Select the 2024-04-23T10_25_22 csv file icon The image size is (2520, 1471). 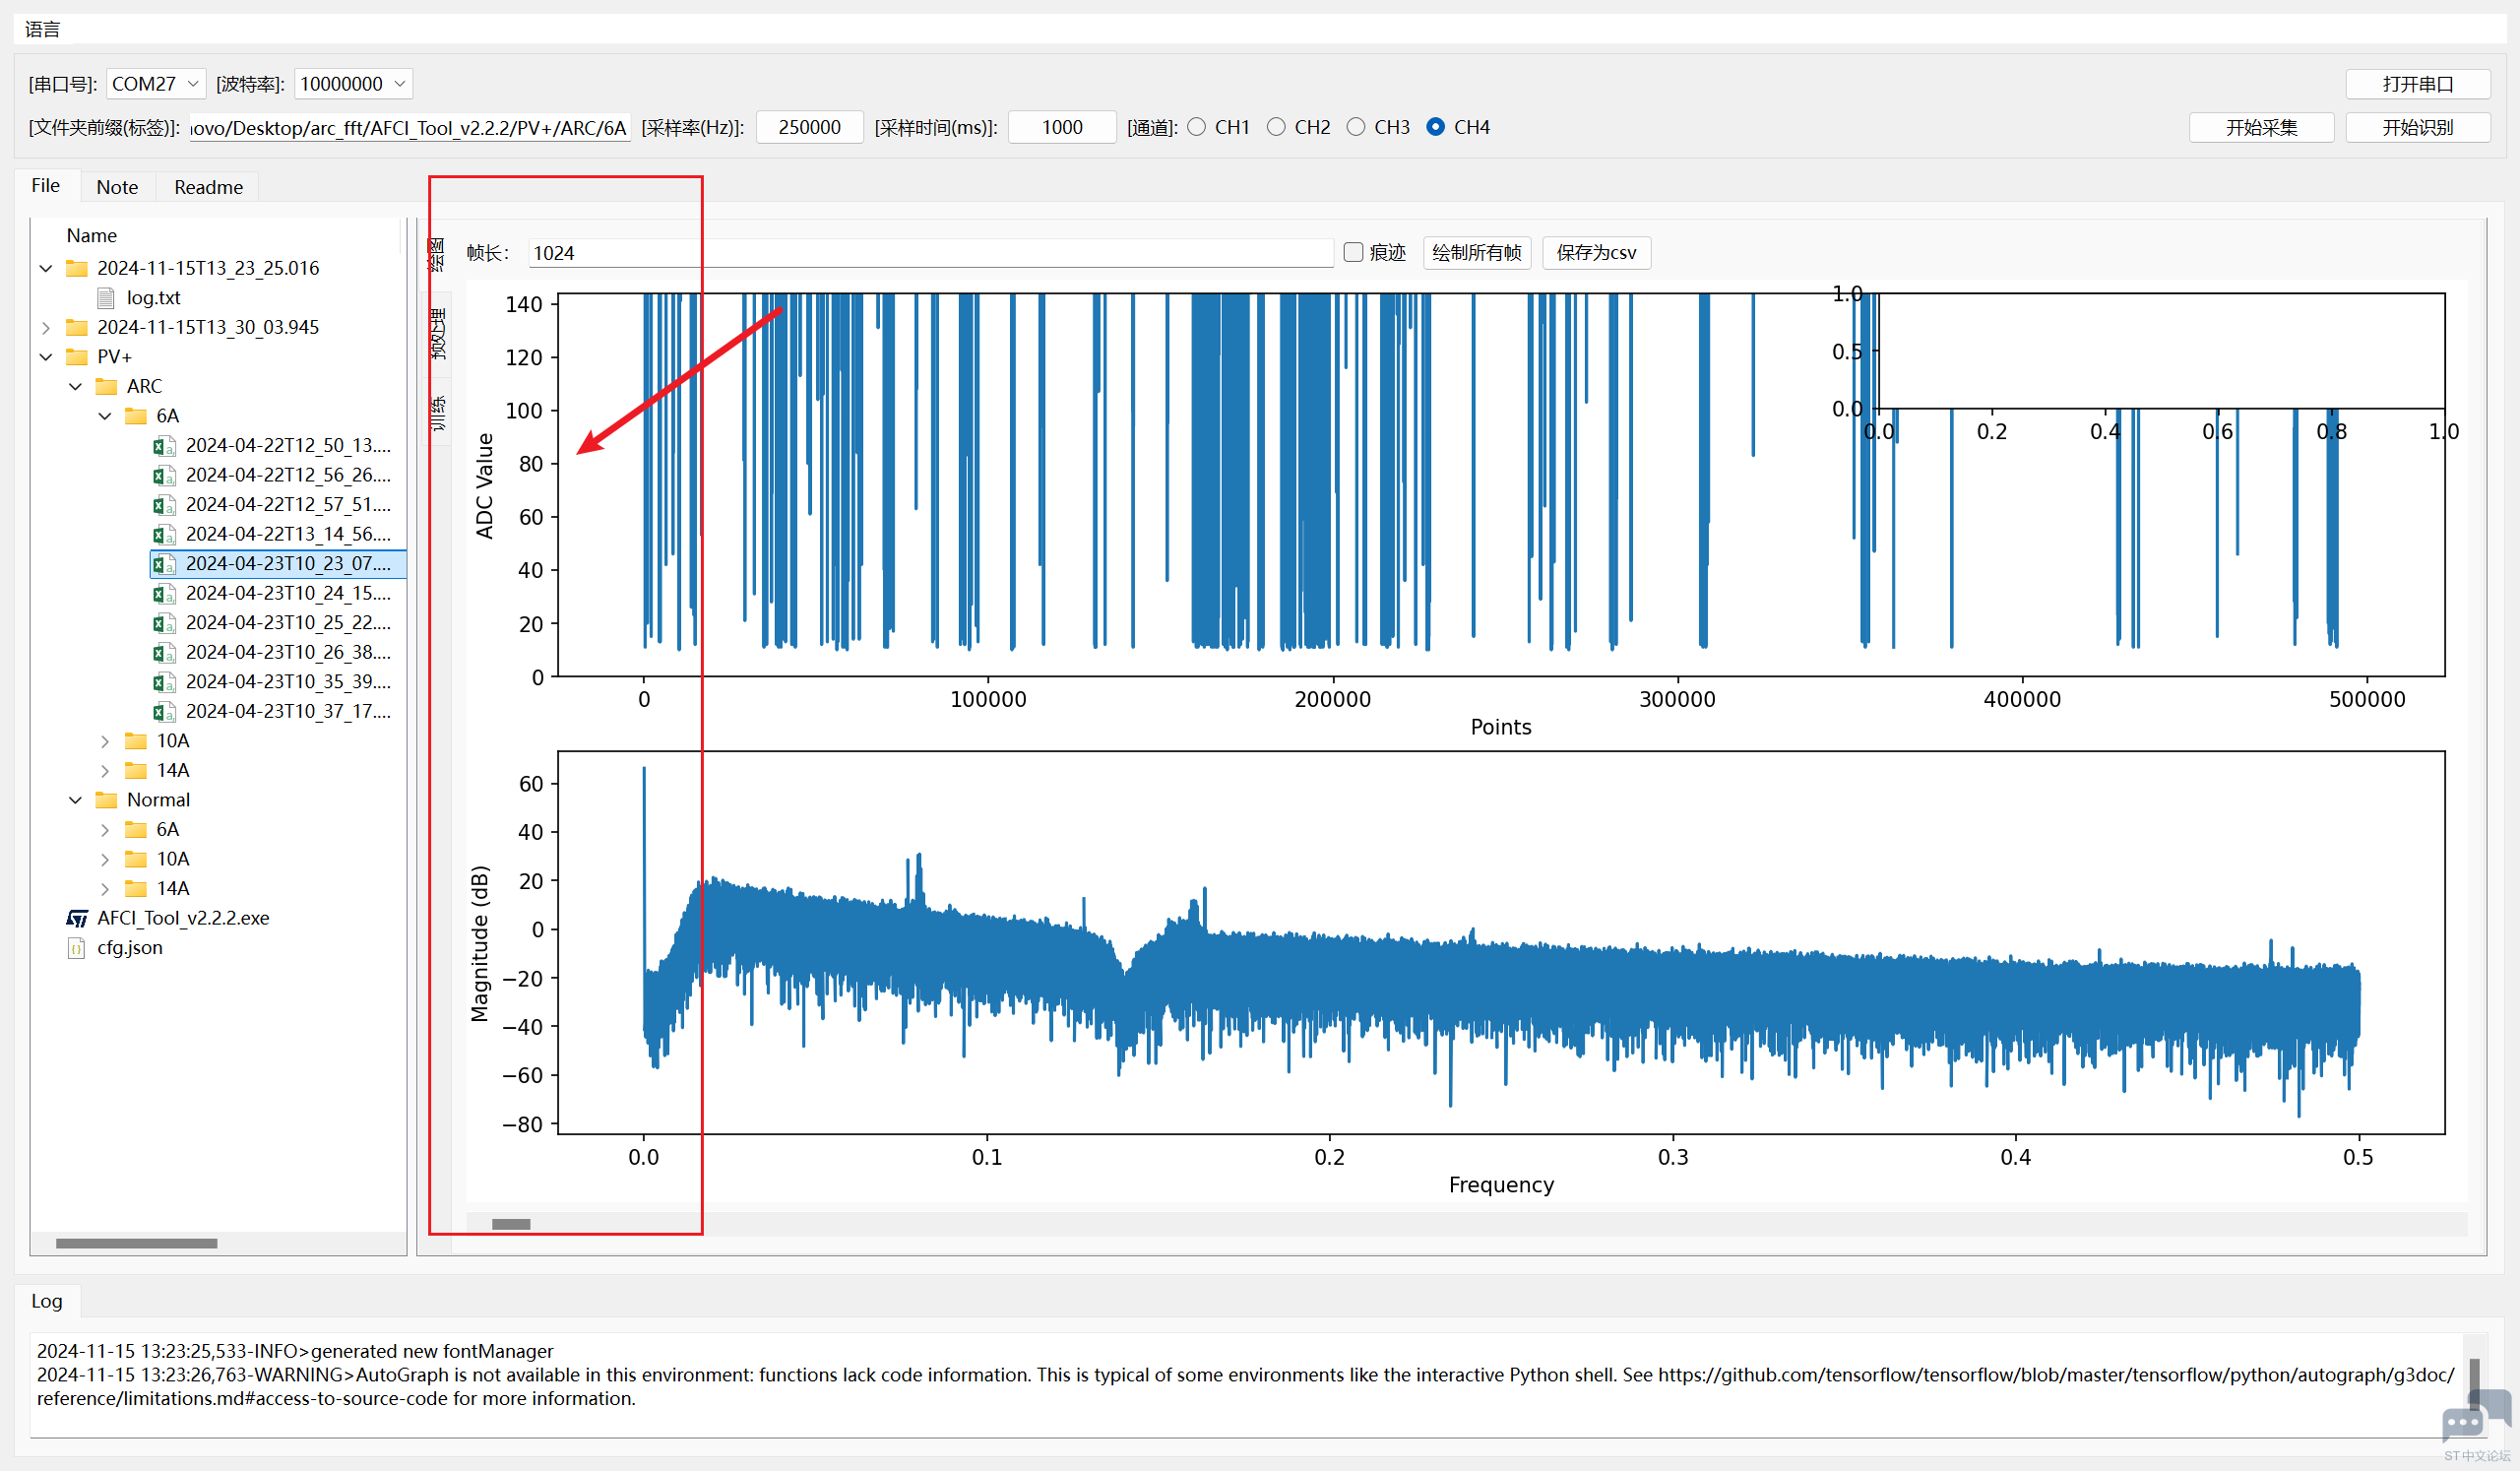coord(164,623)
